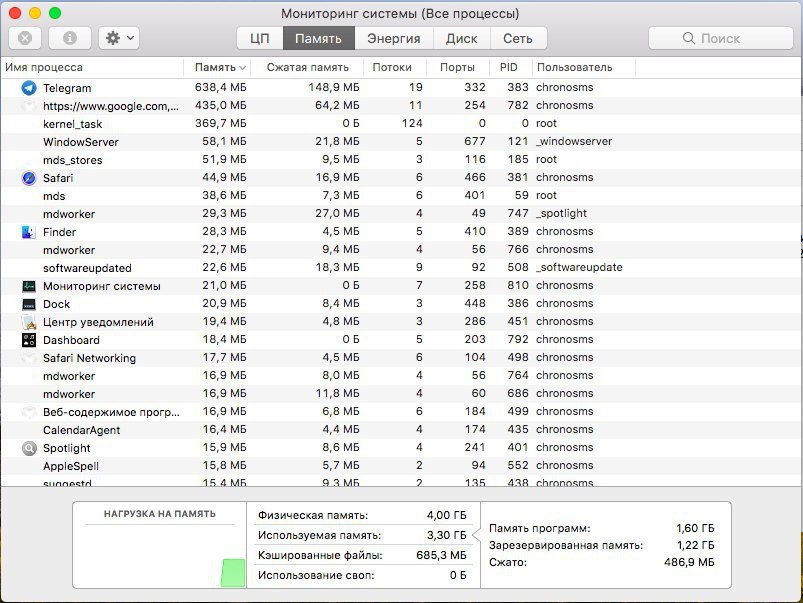
Task: Select mdworker row with PID 766
Action: click(401, 249)
